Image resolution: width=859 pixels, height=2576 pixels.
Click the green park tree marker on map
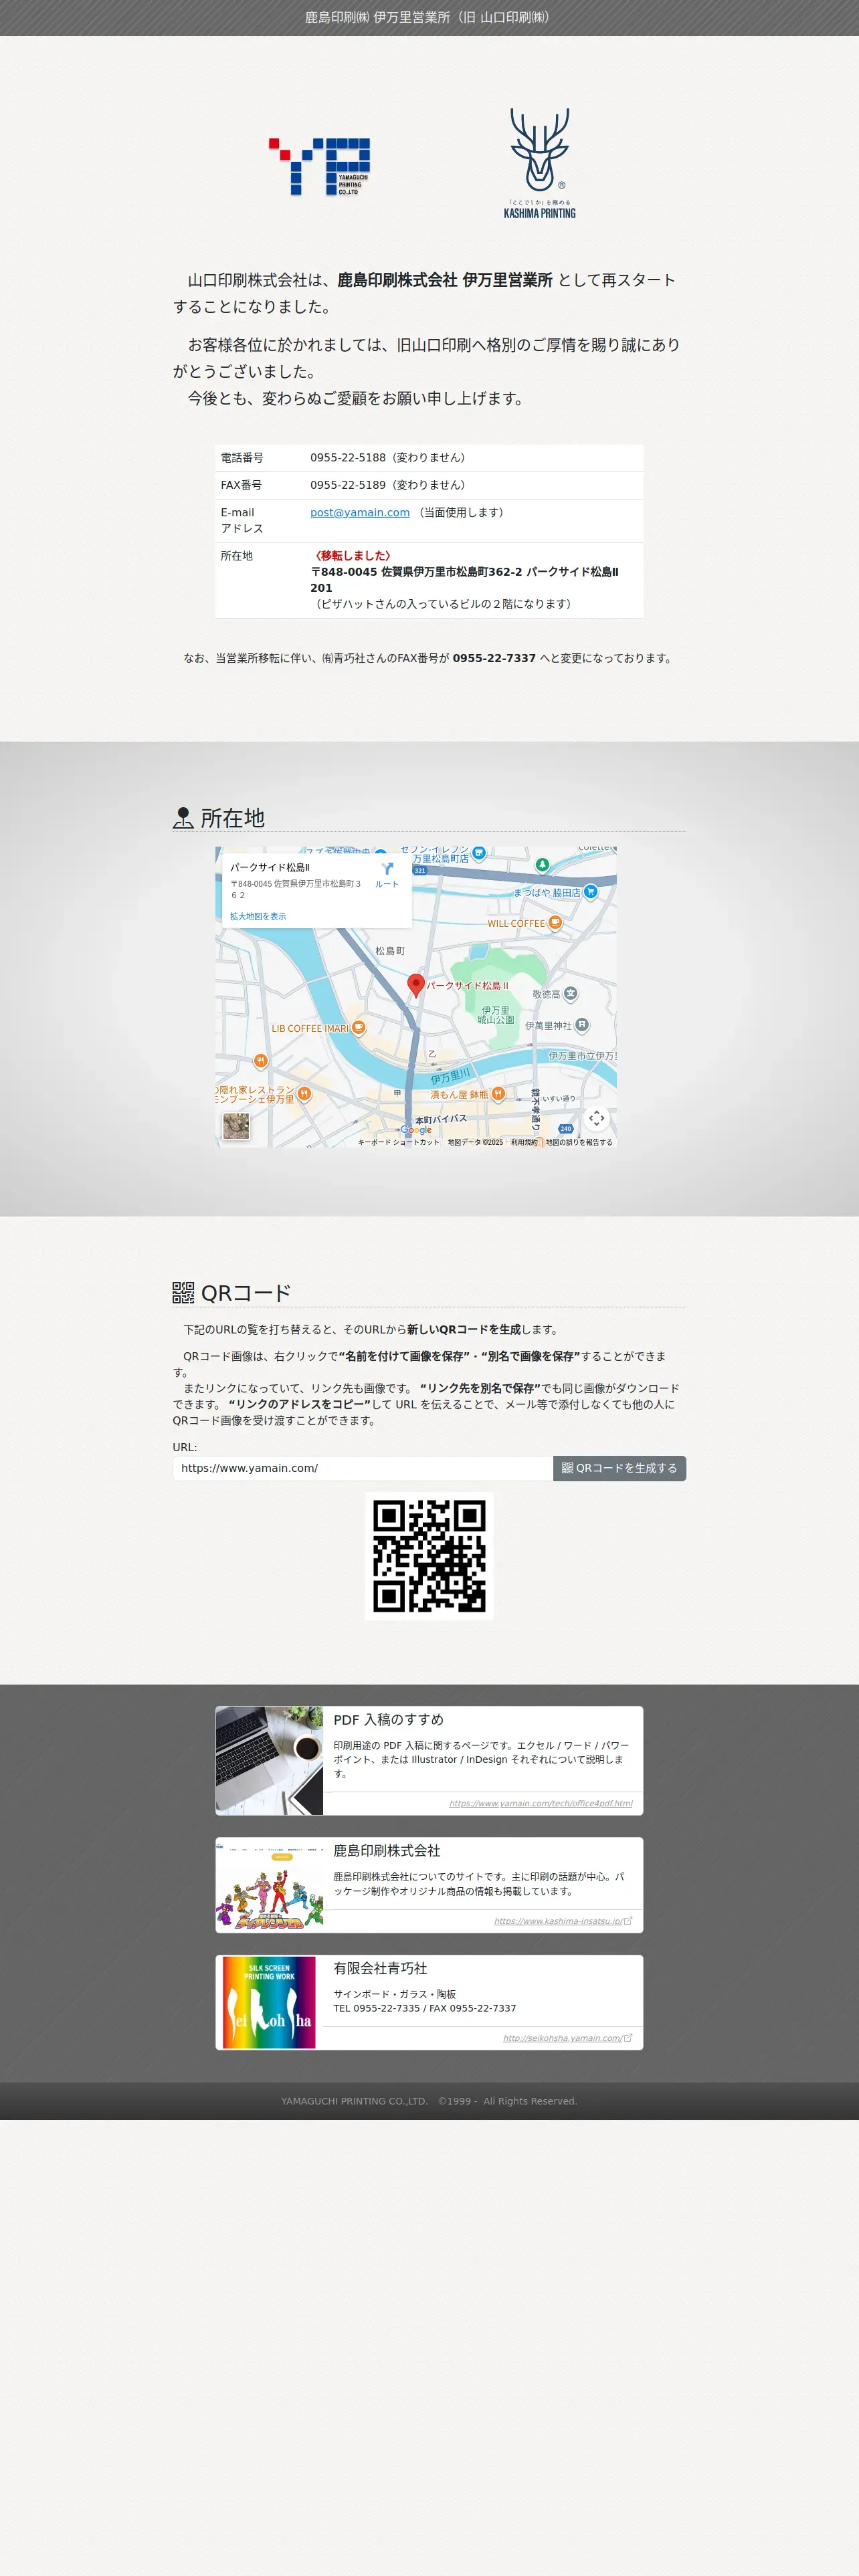click(542, 864)
